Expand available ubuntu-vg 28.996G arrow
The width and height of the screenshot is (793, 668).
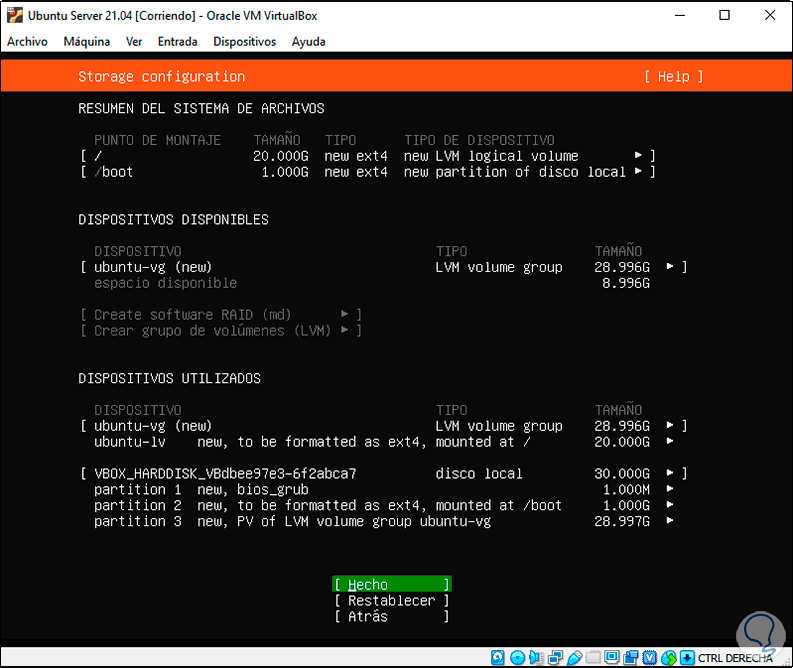point(670,266)
